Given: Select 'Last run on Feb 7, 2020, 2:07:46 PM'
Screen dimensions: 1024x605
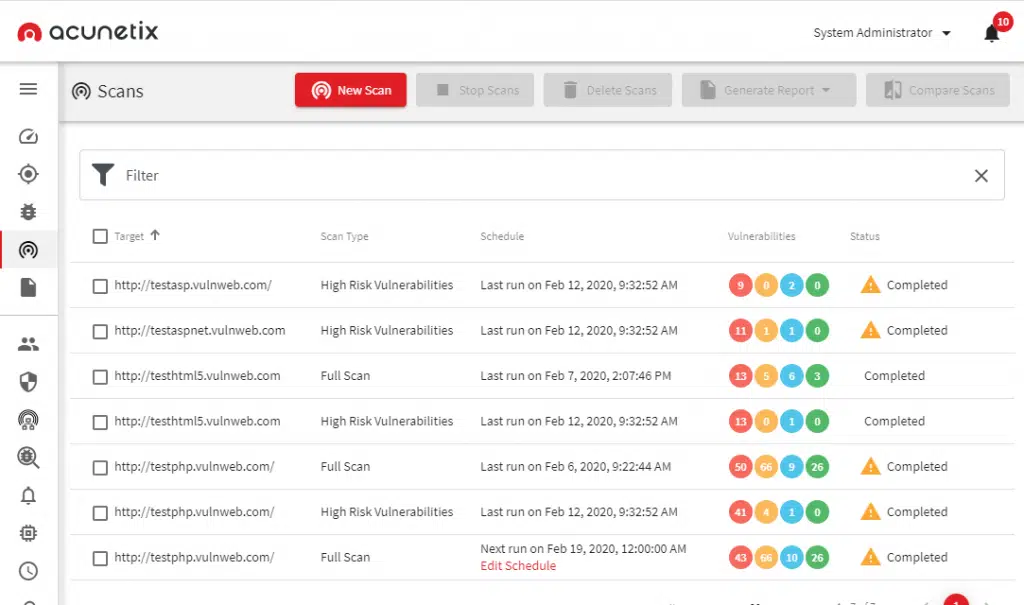Looking at the screenshot, I should [x=575, y=376].
